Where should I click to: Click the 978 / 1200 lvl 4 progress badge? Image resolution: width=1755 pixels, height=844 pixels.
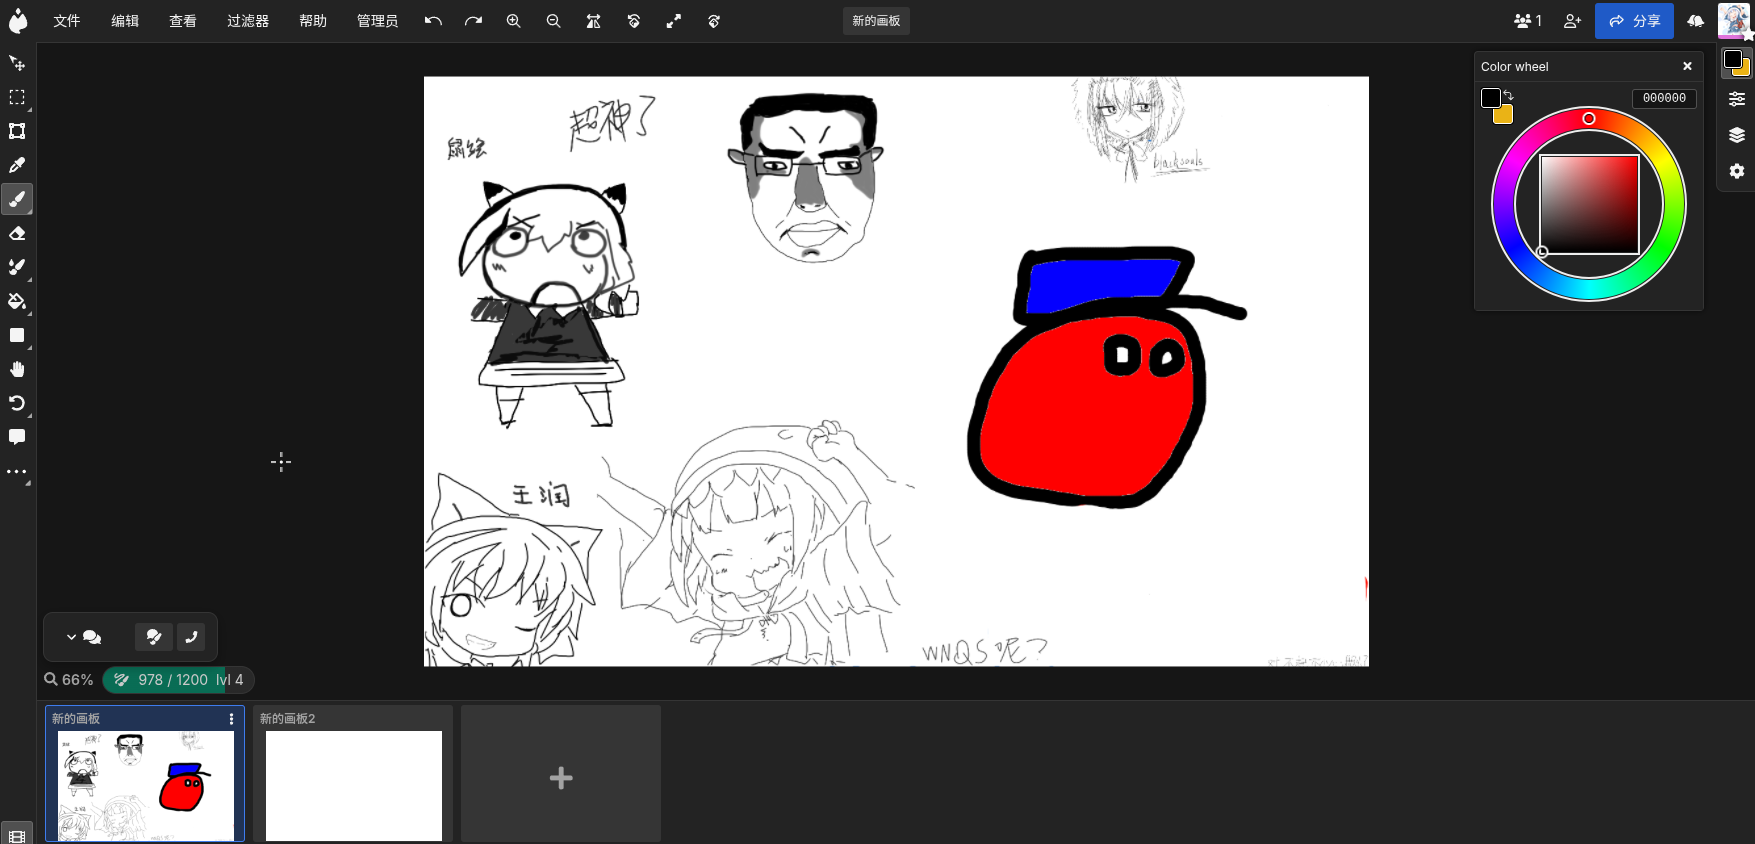pos(178,680)
